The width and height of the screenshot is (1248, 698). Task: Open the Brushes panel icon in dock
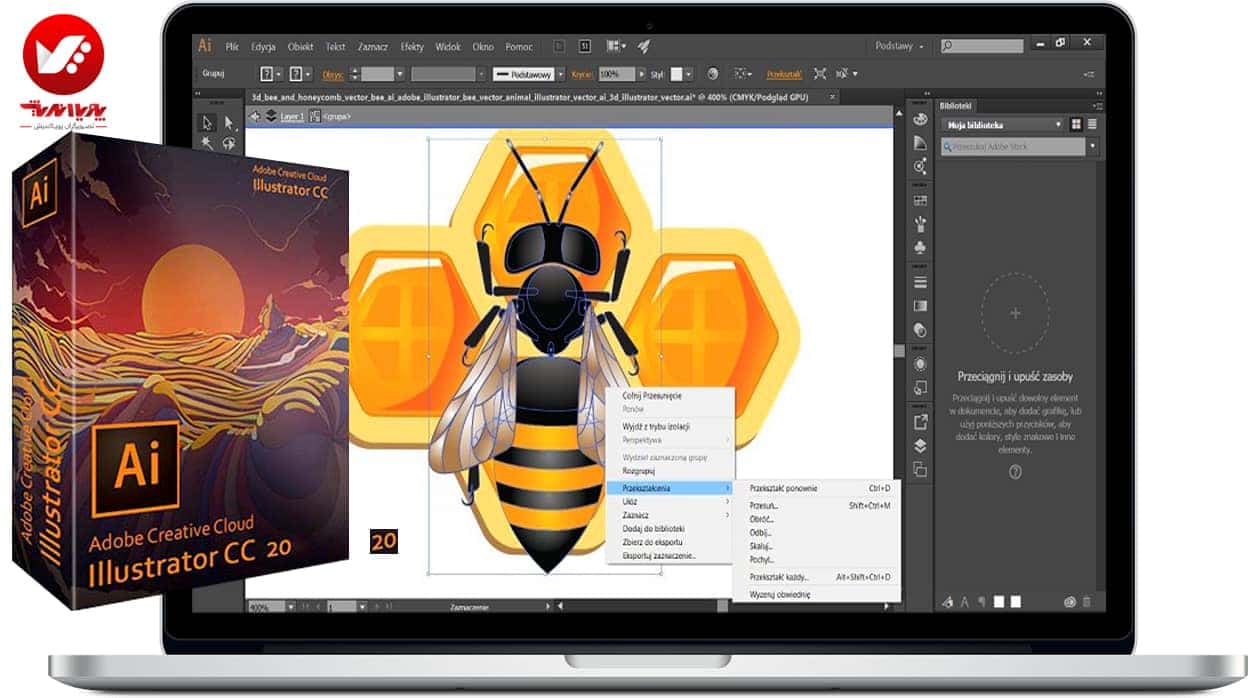920,223
